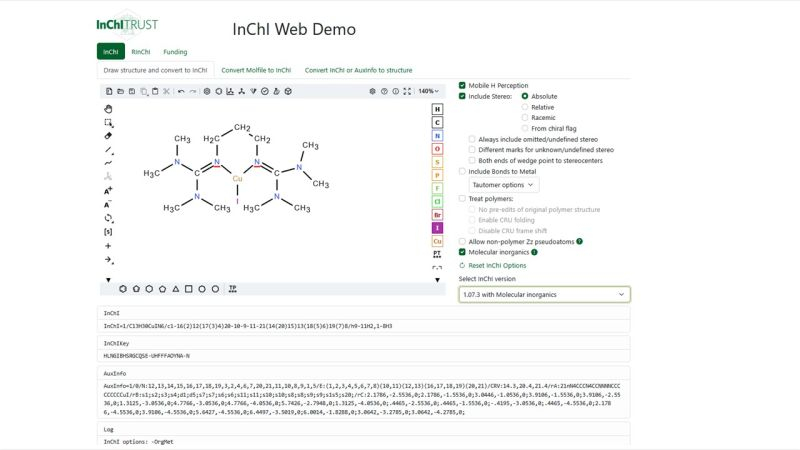Choose the Nitrogen atom button
This screenshot has width=800, height=450.
click(437, 135)
